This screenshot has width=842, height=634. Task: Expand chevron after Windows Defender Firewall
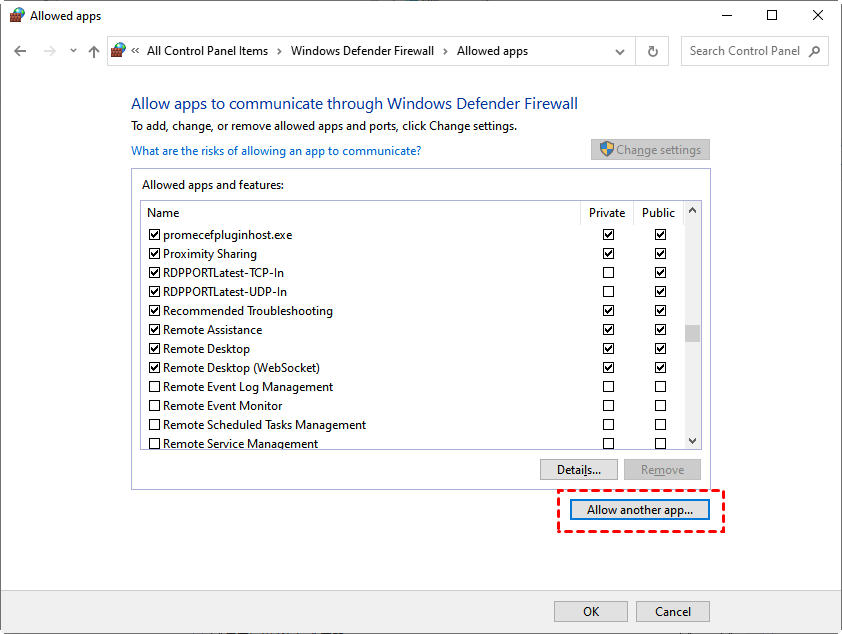pos(445,52)
